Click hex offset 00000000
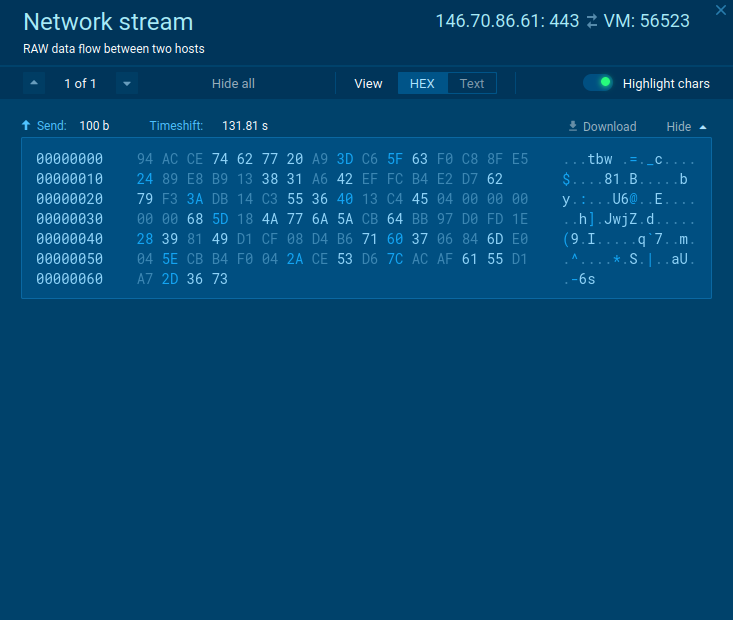This screenshot has width=733, height=620. 69,159
